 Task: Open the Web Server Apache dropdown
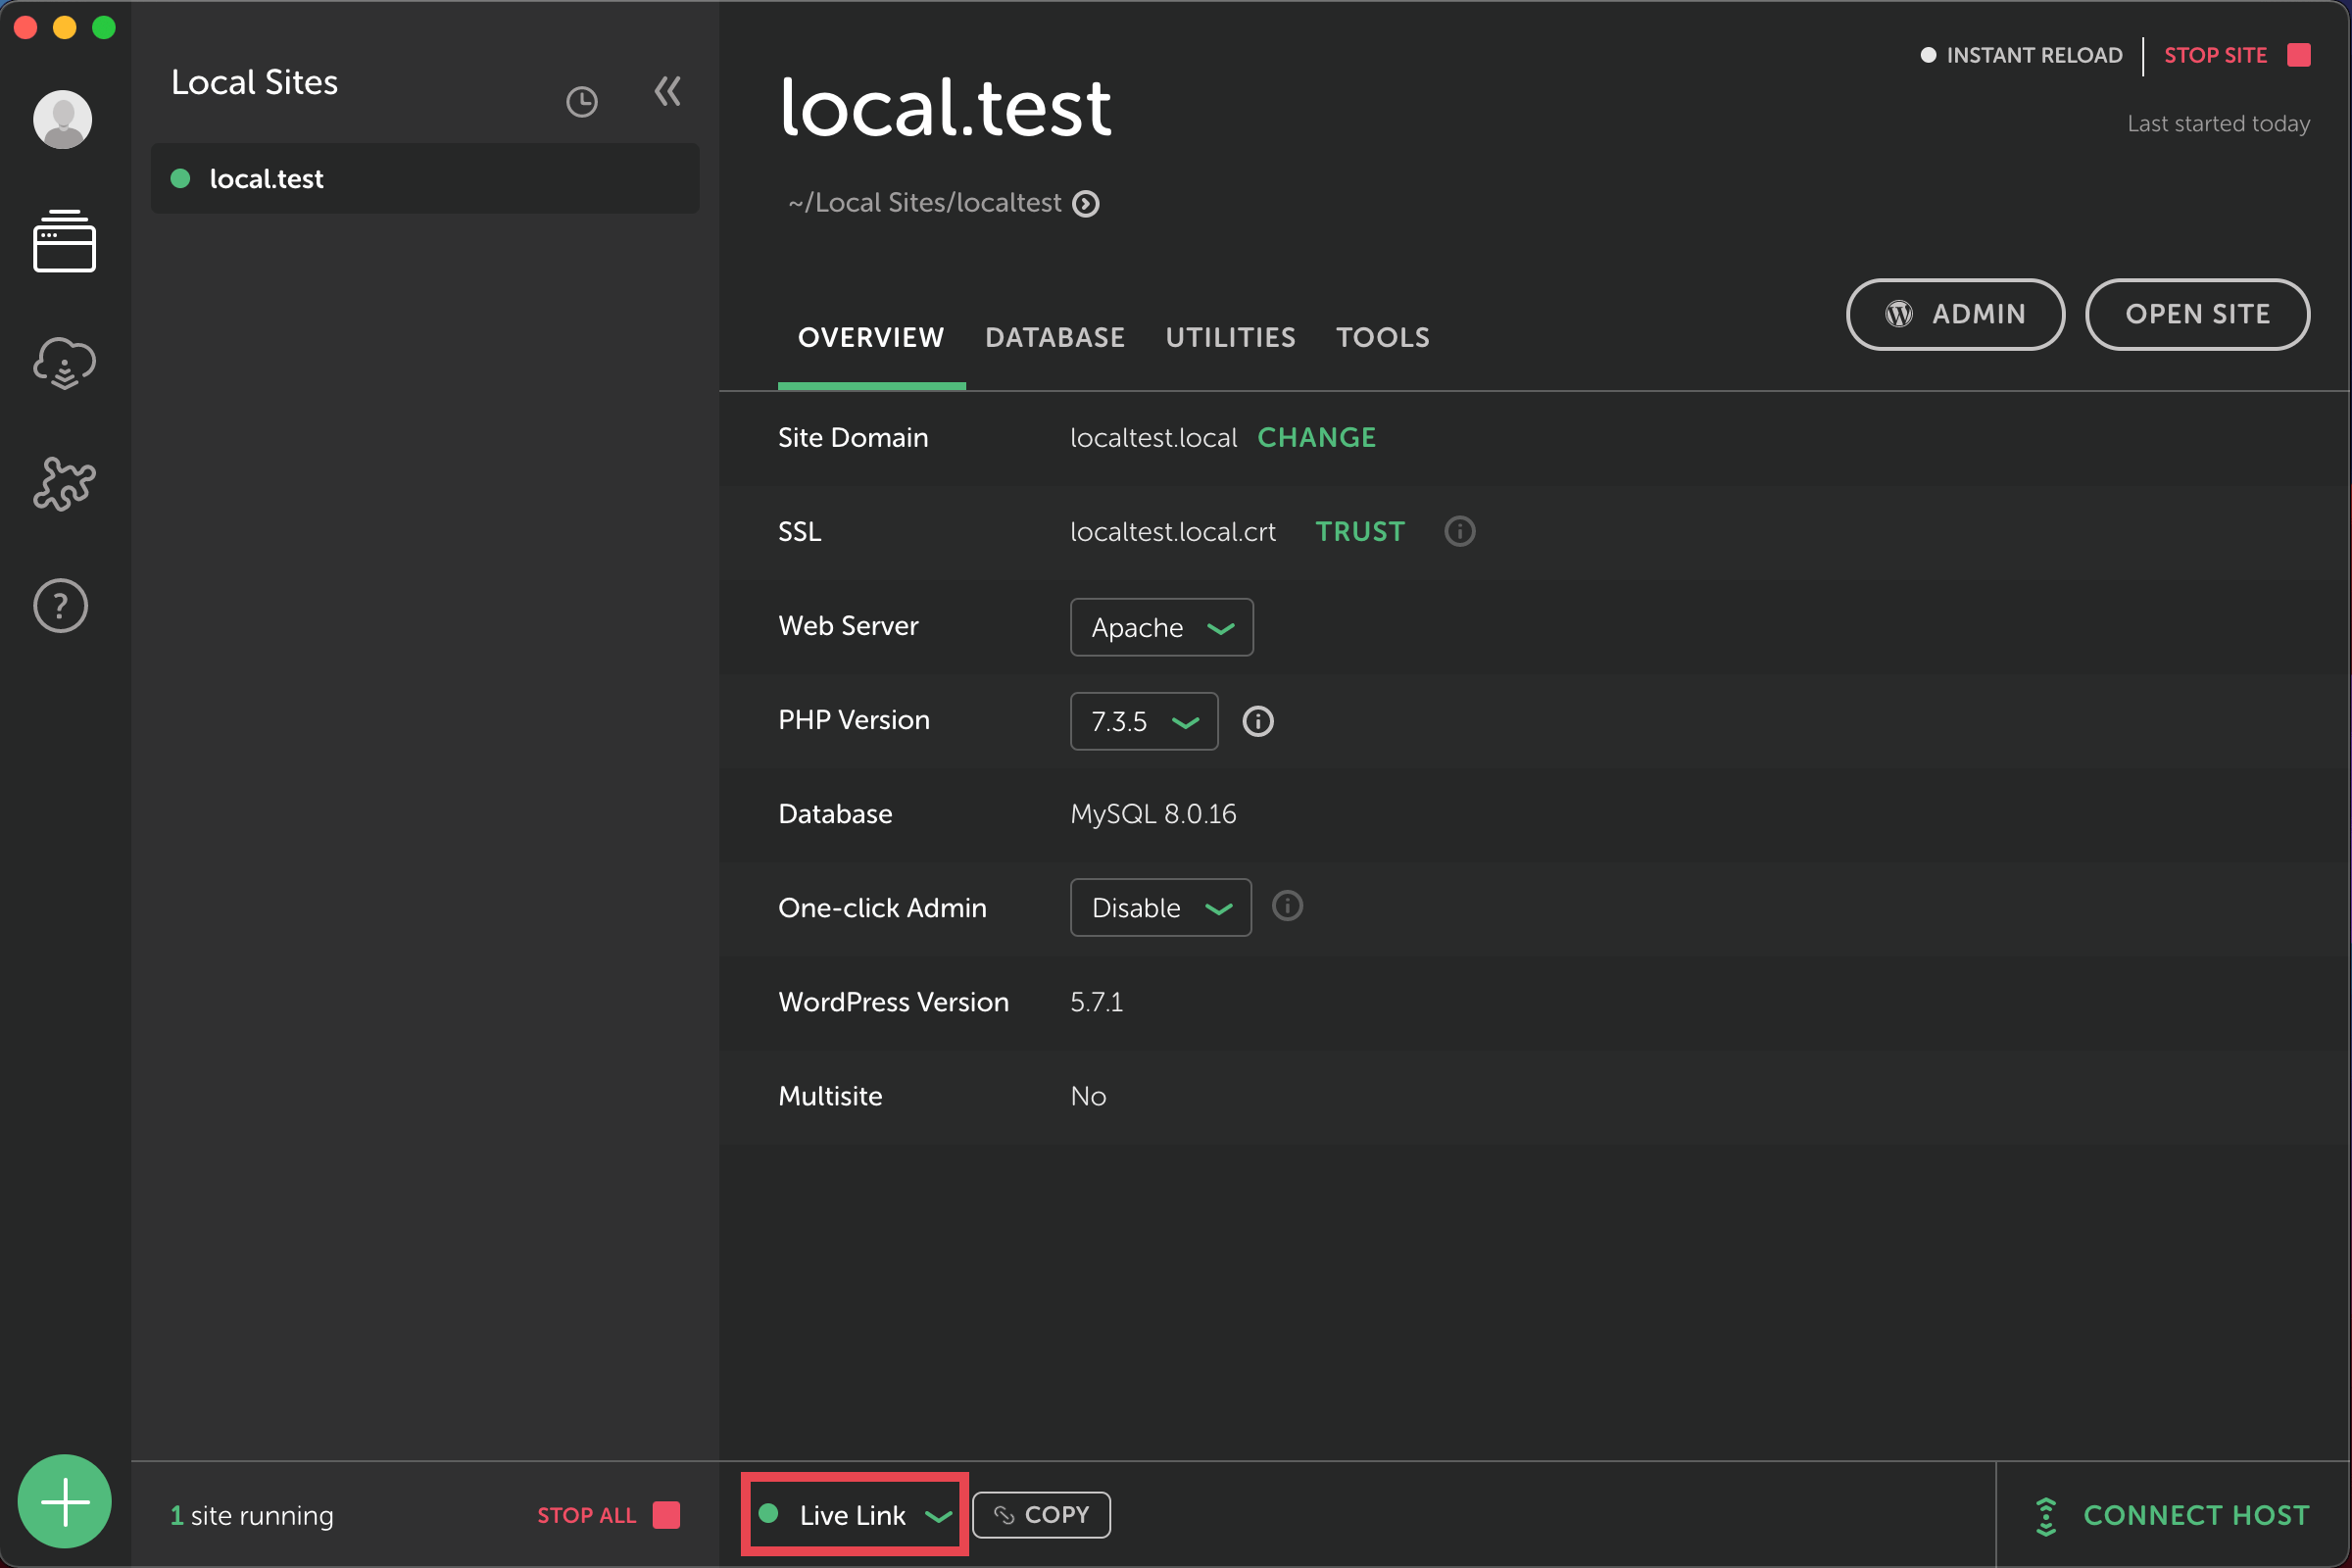point(1161,627)
